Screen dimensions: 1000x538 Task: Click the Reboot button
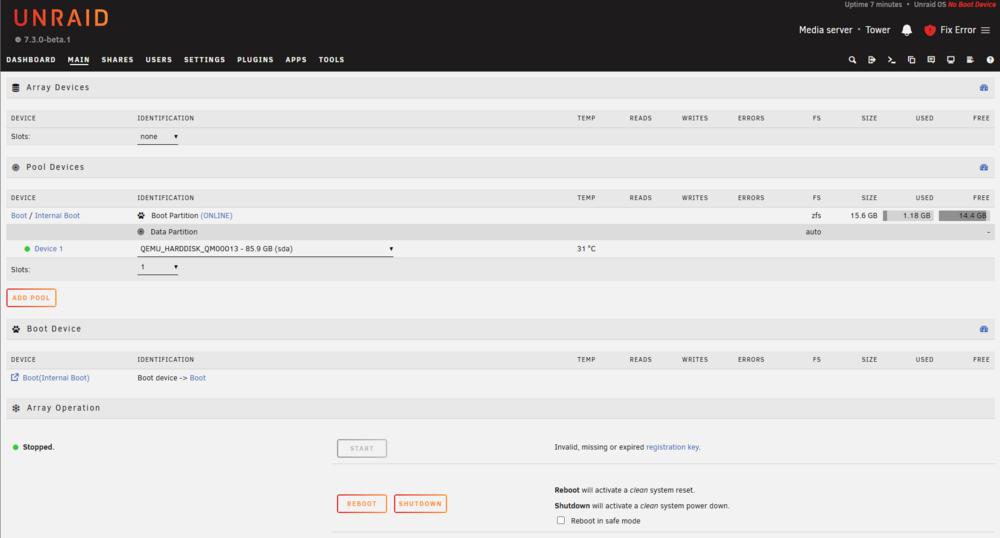tap(362, 504)
